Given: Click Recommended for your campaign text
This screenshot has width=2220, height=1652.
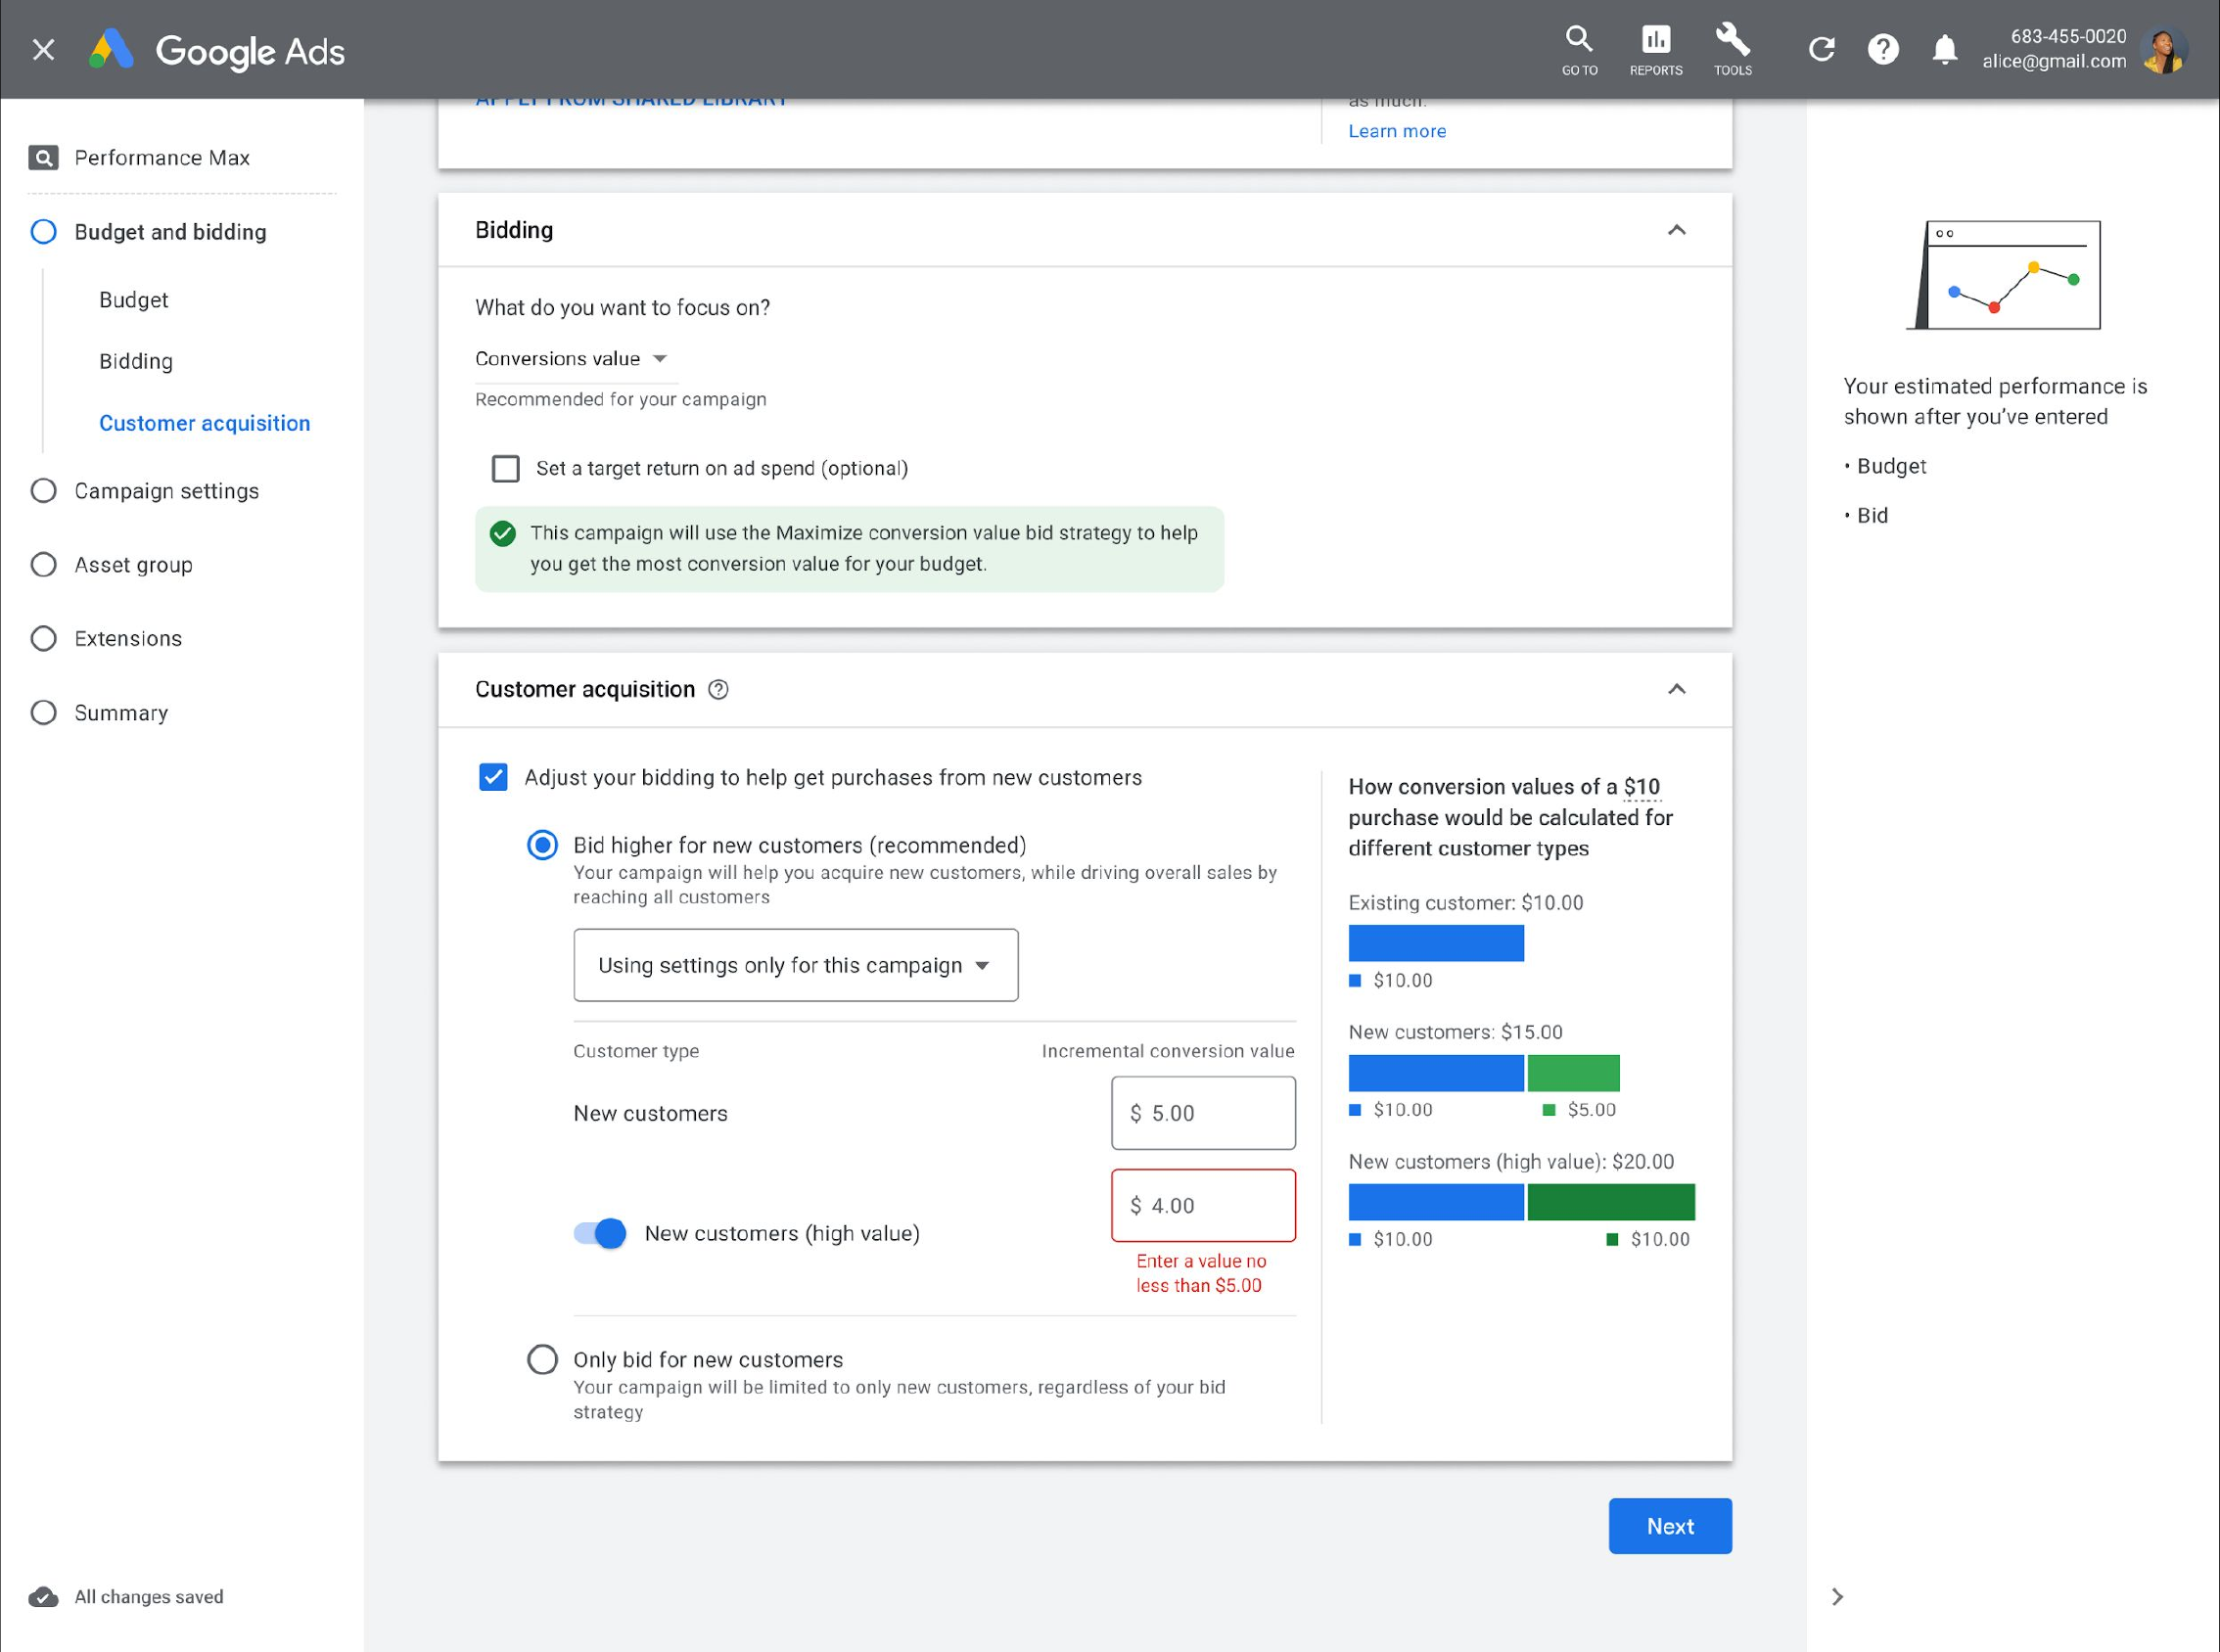Looking at the screenshot, I should click(x=621, y=399).
